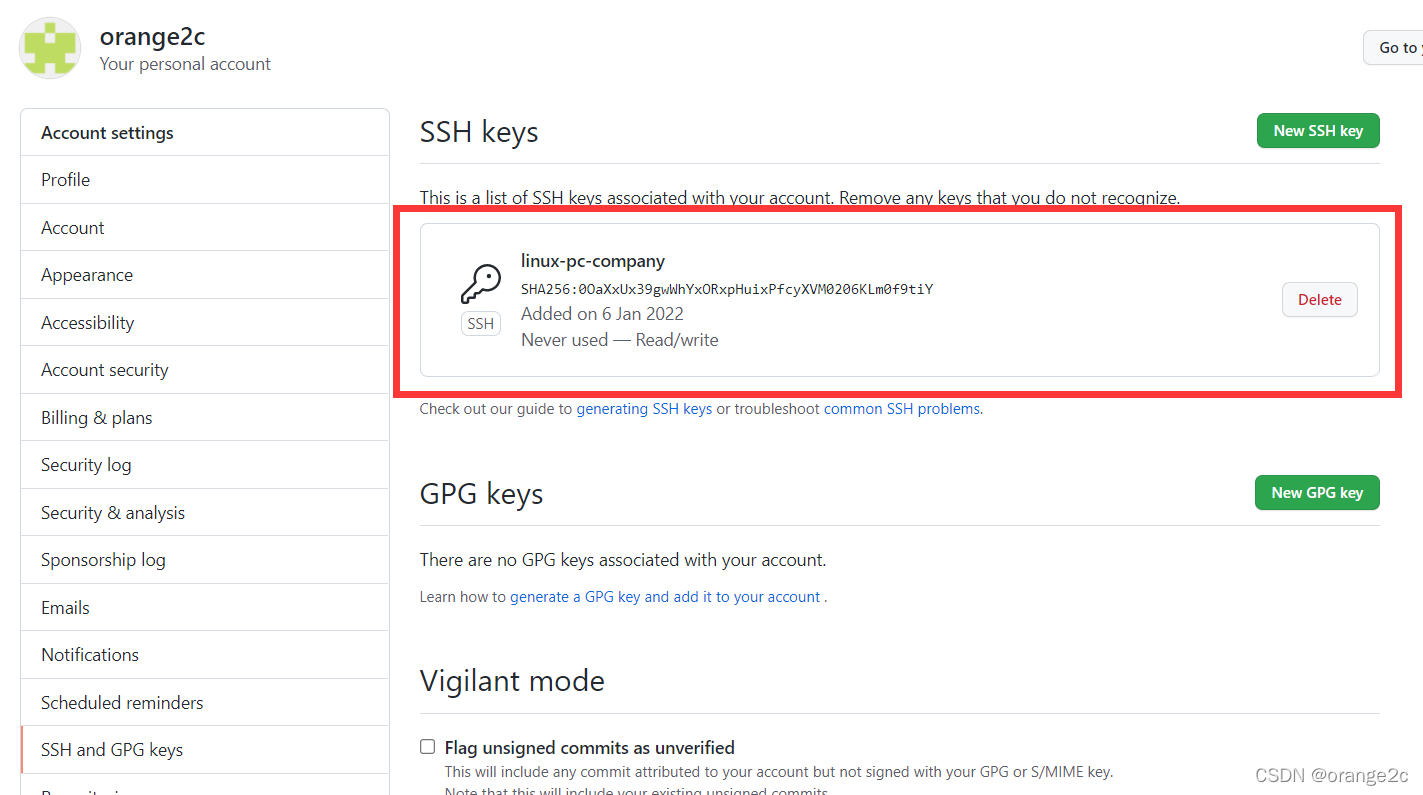Open the generating SSH keys guide link

coord(644,409)
